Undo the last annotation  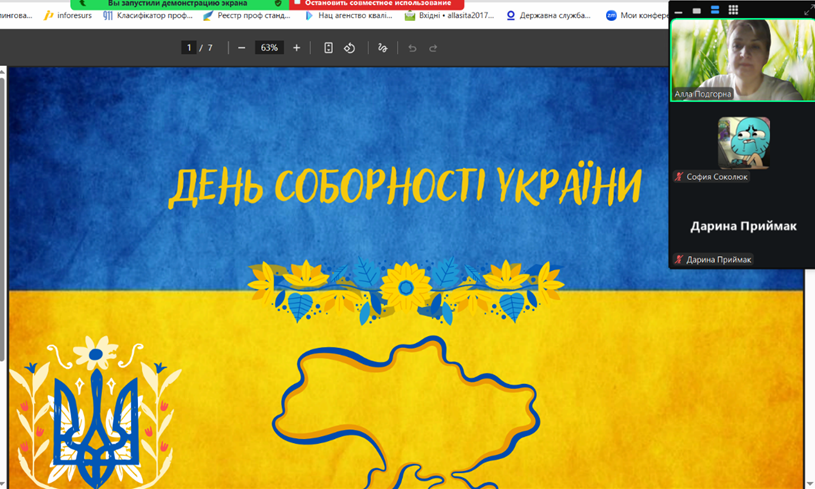[412, 48]
